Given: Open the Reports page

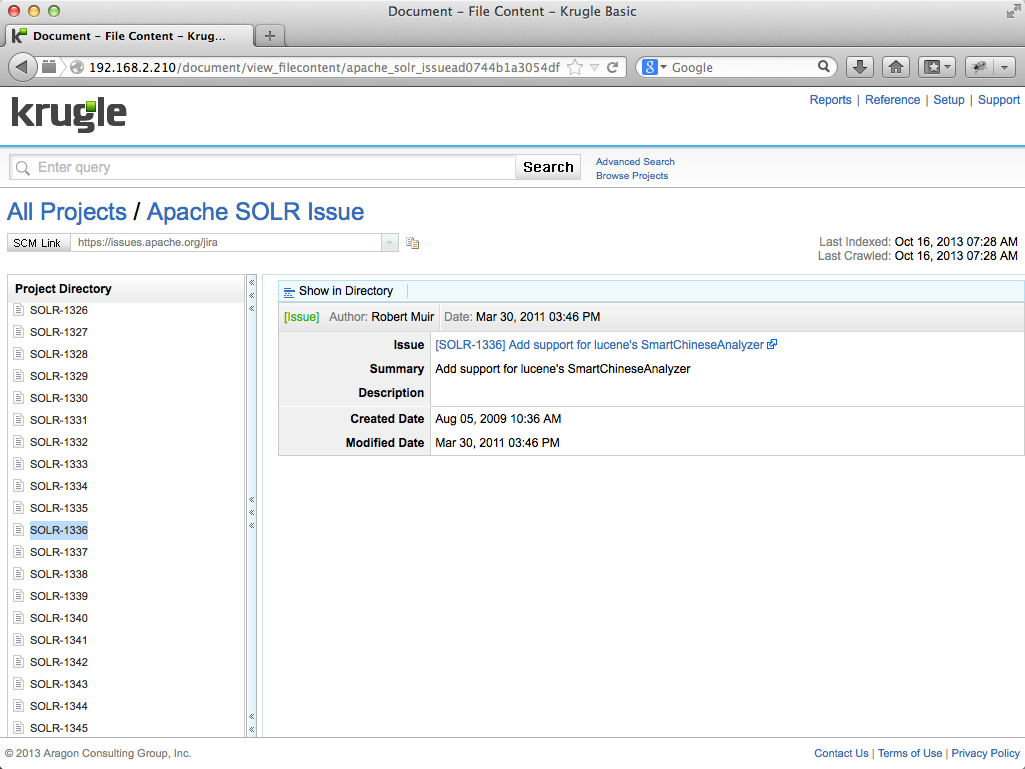Looking at the screenshot, I should coord(830,99).
